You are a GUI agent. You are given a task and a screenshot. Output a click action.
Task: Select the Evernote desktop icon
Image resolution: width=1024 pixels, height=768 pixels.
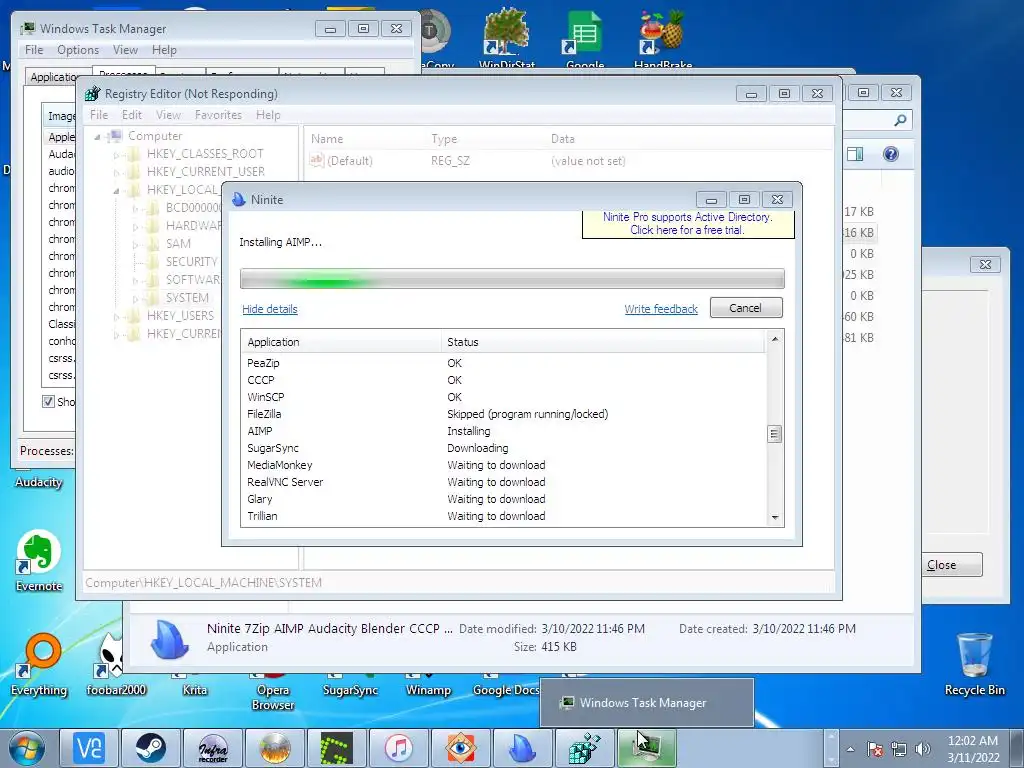tap(39, 560)
